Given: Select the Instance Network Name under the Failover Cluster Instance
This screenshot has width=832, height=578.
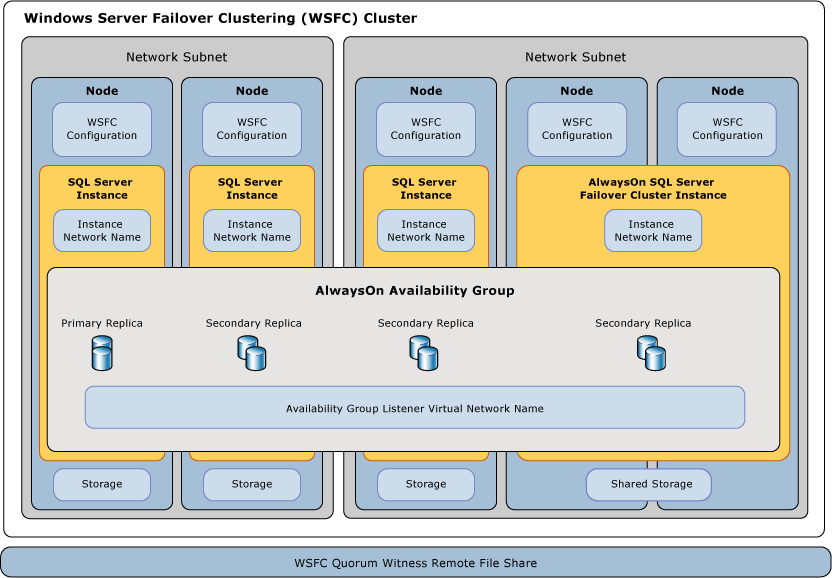Looking at the screenshot, I should click(x=653, y=230).
